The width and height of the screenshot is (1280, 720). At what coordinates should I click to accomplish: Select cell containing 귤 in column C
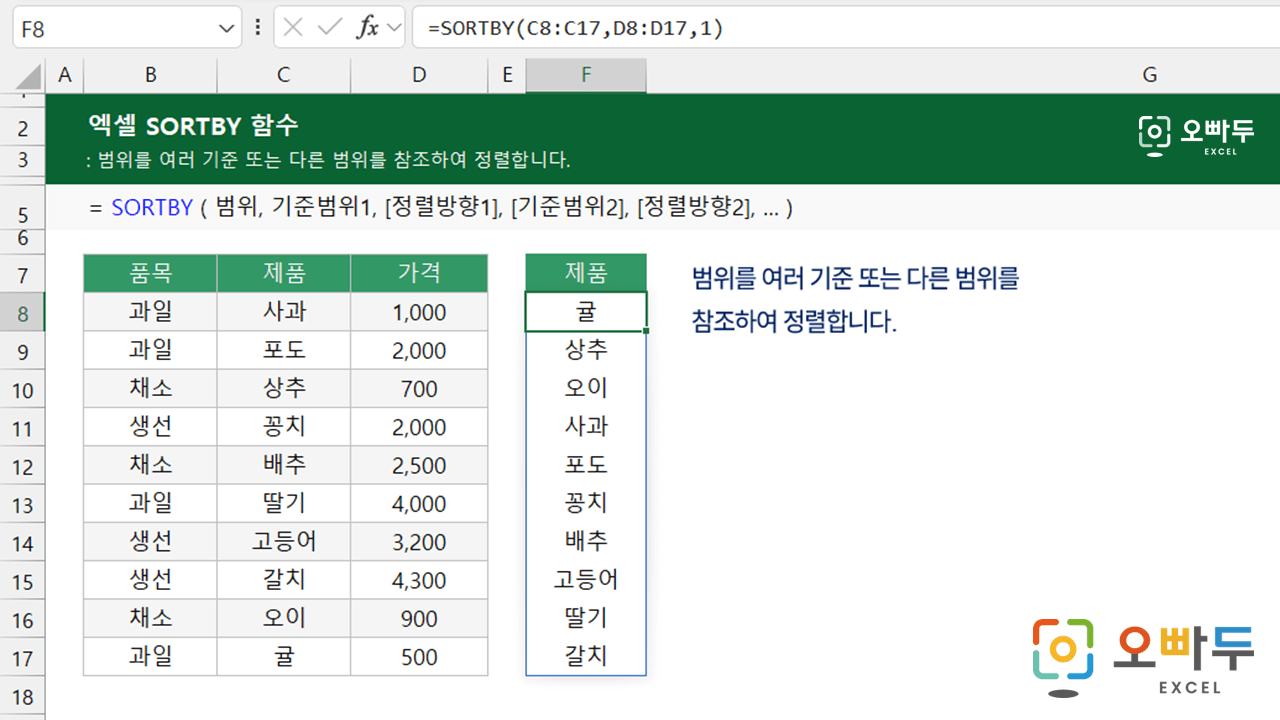pyautogui.click(x=284, y=657)
